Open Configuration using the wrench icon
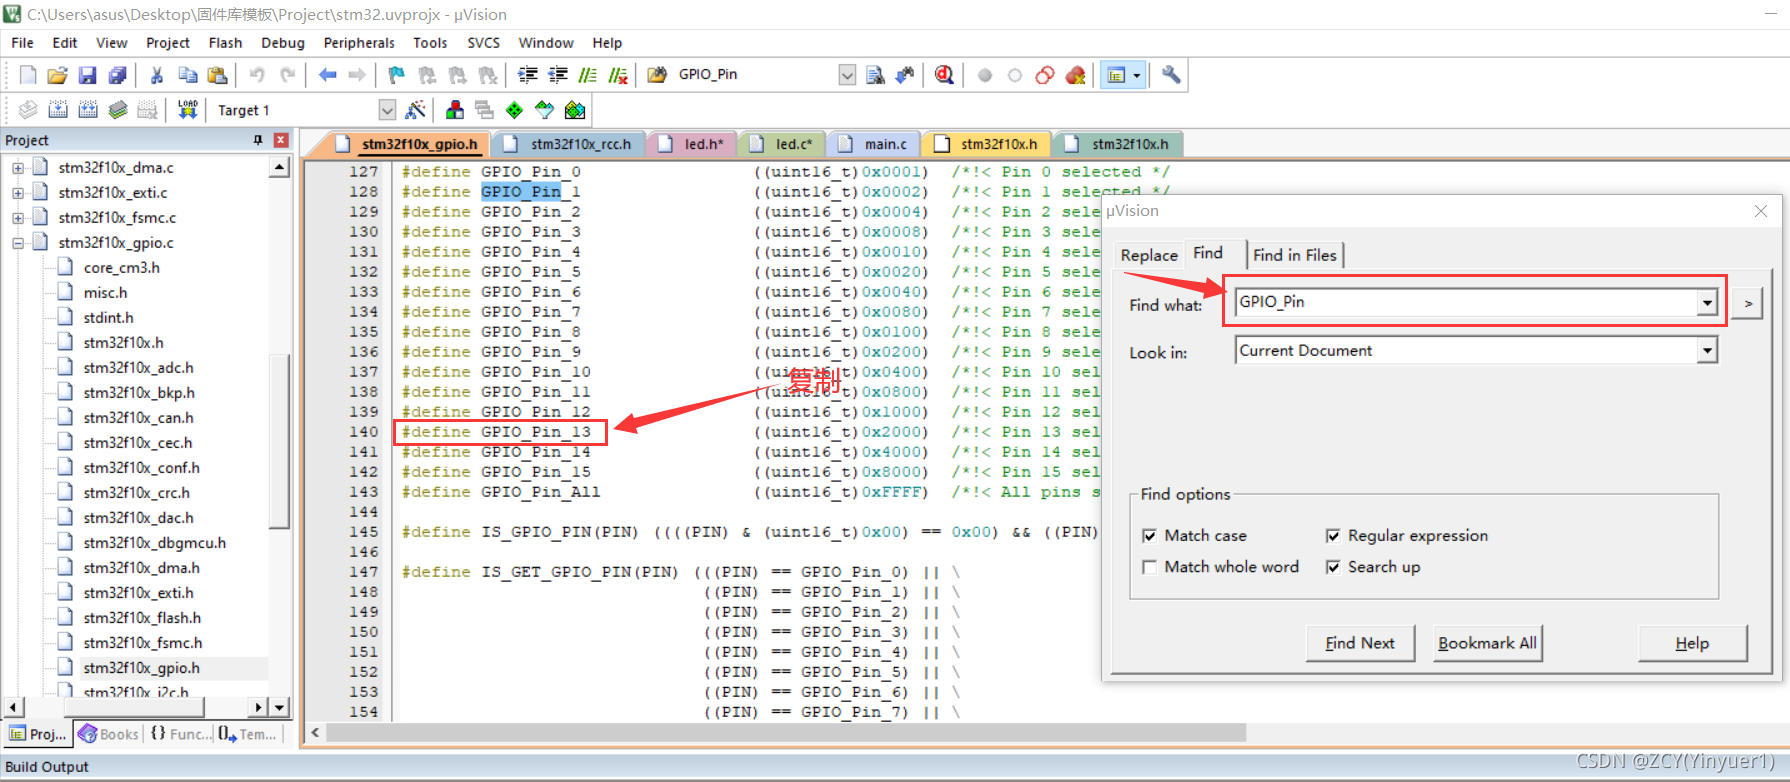Screen dimensions: 1790x782 [1171, 75]
